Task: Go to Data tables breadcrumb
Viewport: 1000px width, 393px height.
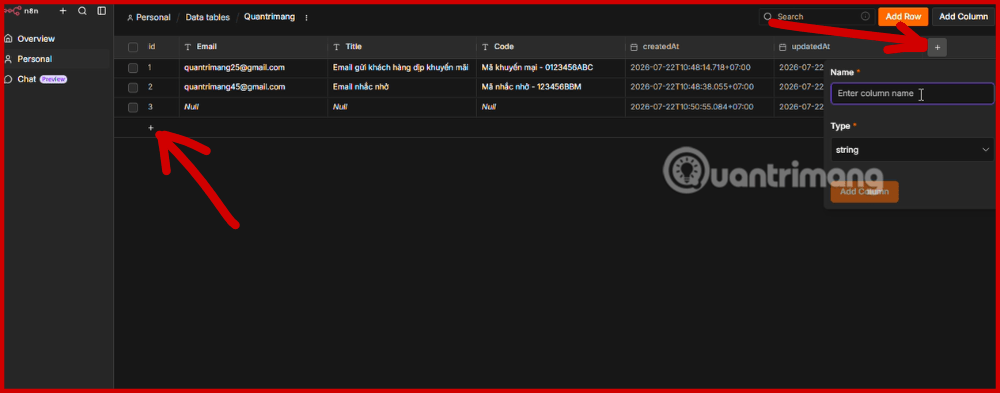Action: tap(207, 17)
